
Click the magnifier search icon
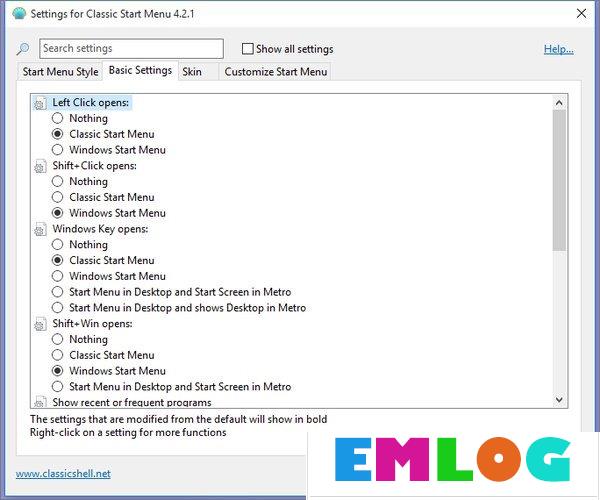(23, 49)
